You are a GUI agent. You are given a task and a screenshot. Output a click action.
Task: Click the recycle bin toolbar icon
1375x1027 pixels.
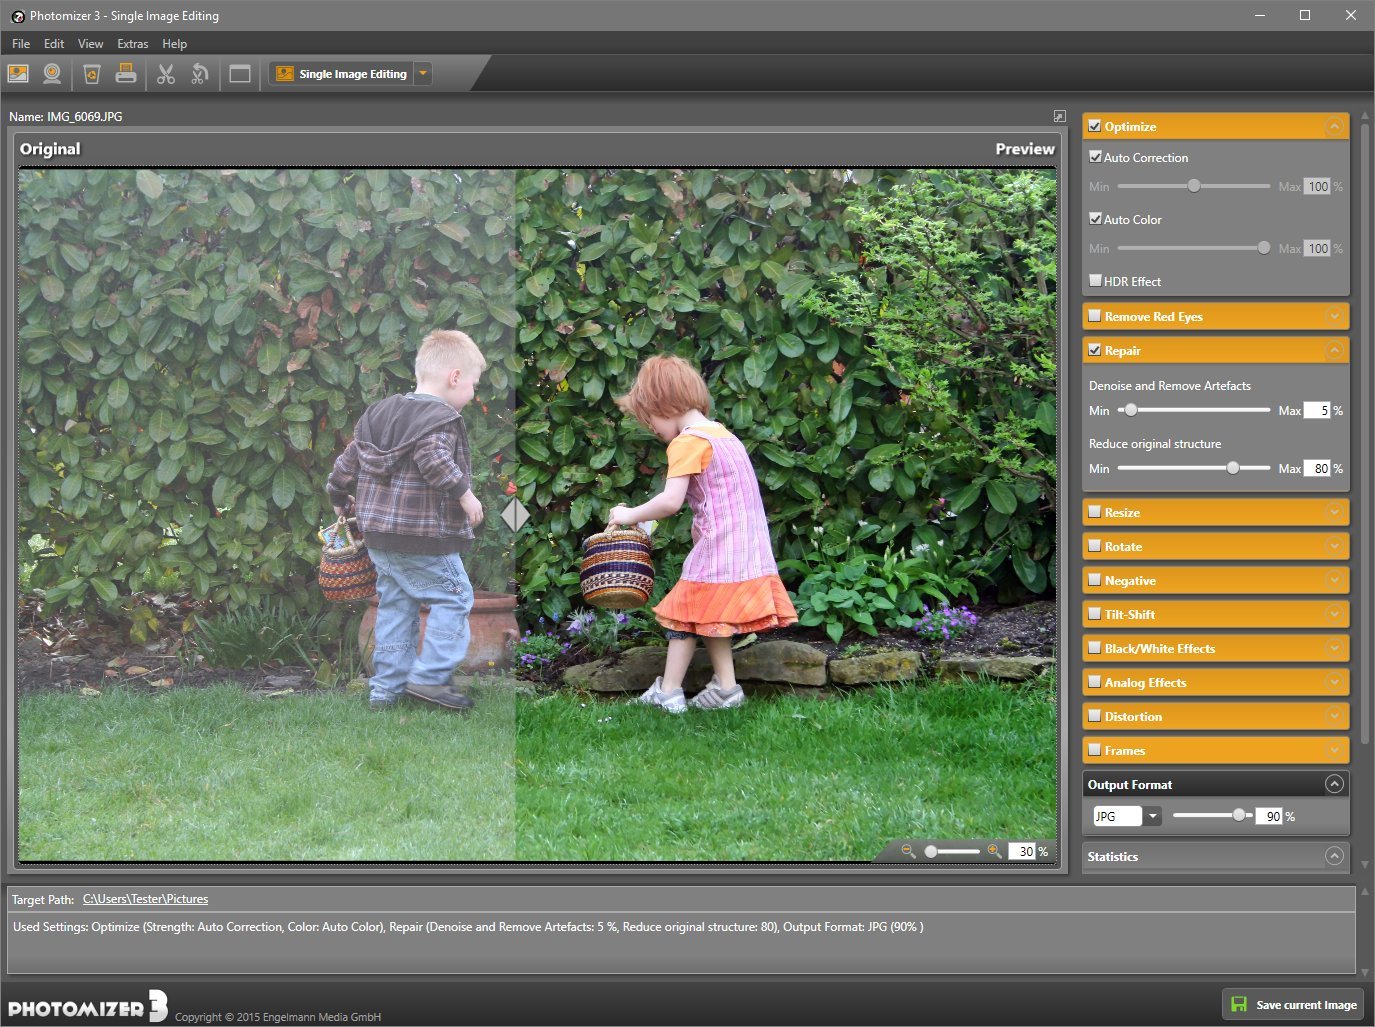tap(92, 74)
